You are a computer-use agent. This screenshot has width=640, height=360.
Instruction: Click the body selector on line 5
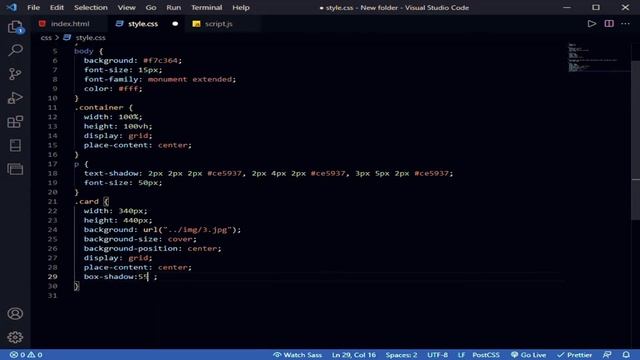tap(84, 51)
